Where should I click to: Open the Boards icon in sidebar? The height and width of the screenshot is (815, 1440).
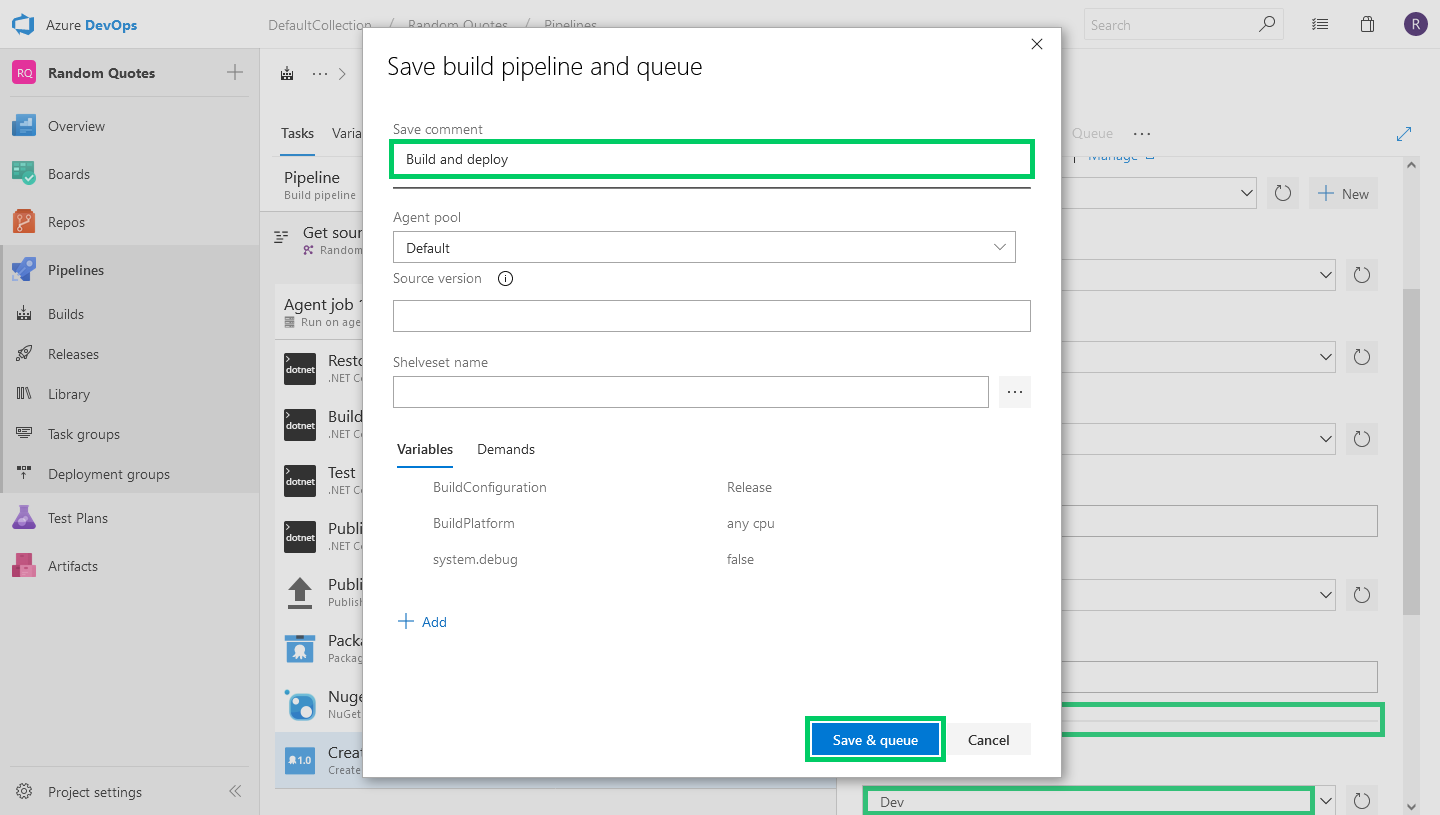24,174
